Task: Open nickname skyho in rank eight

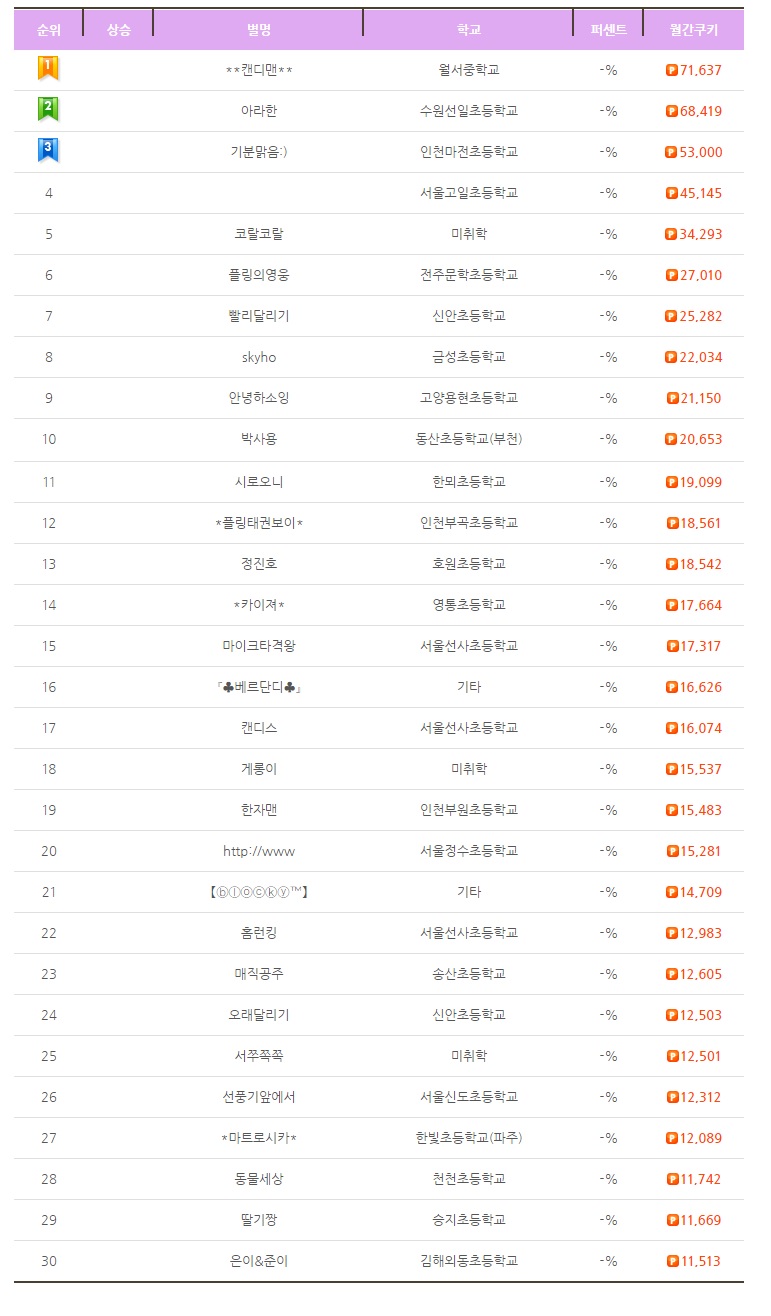Action: pos(259,357)
